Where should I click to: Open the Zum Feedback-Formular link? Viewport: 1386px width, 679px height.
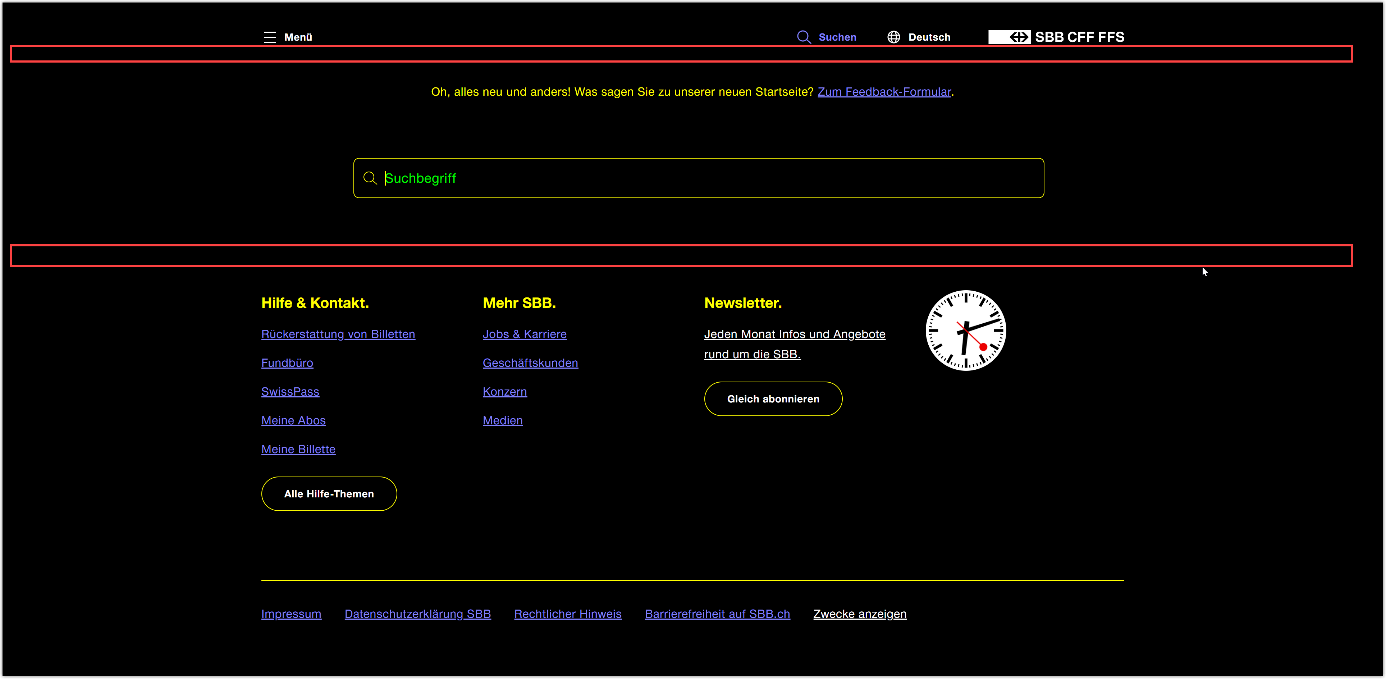[884, 91]
